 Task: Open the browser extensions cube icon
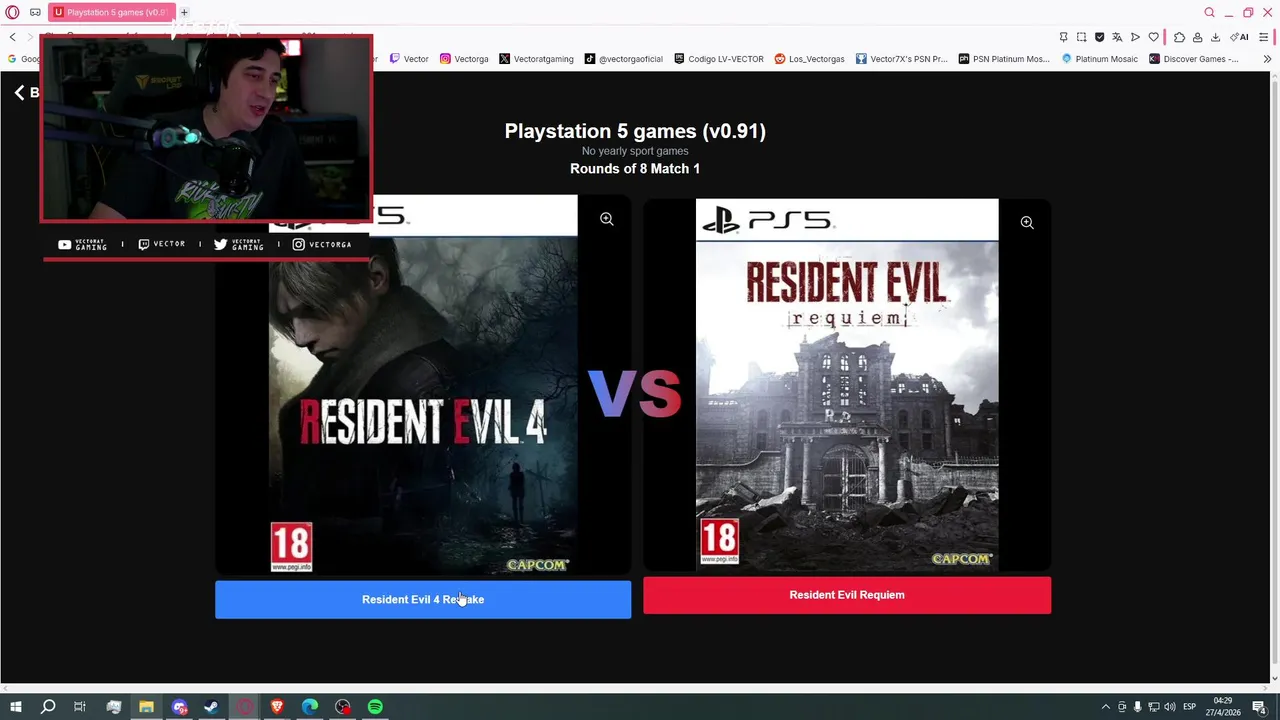point(1179,37)
